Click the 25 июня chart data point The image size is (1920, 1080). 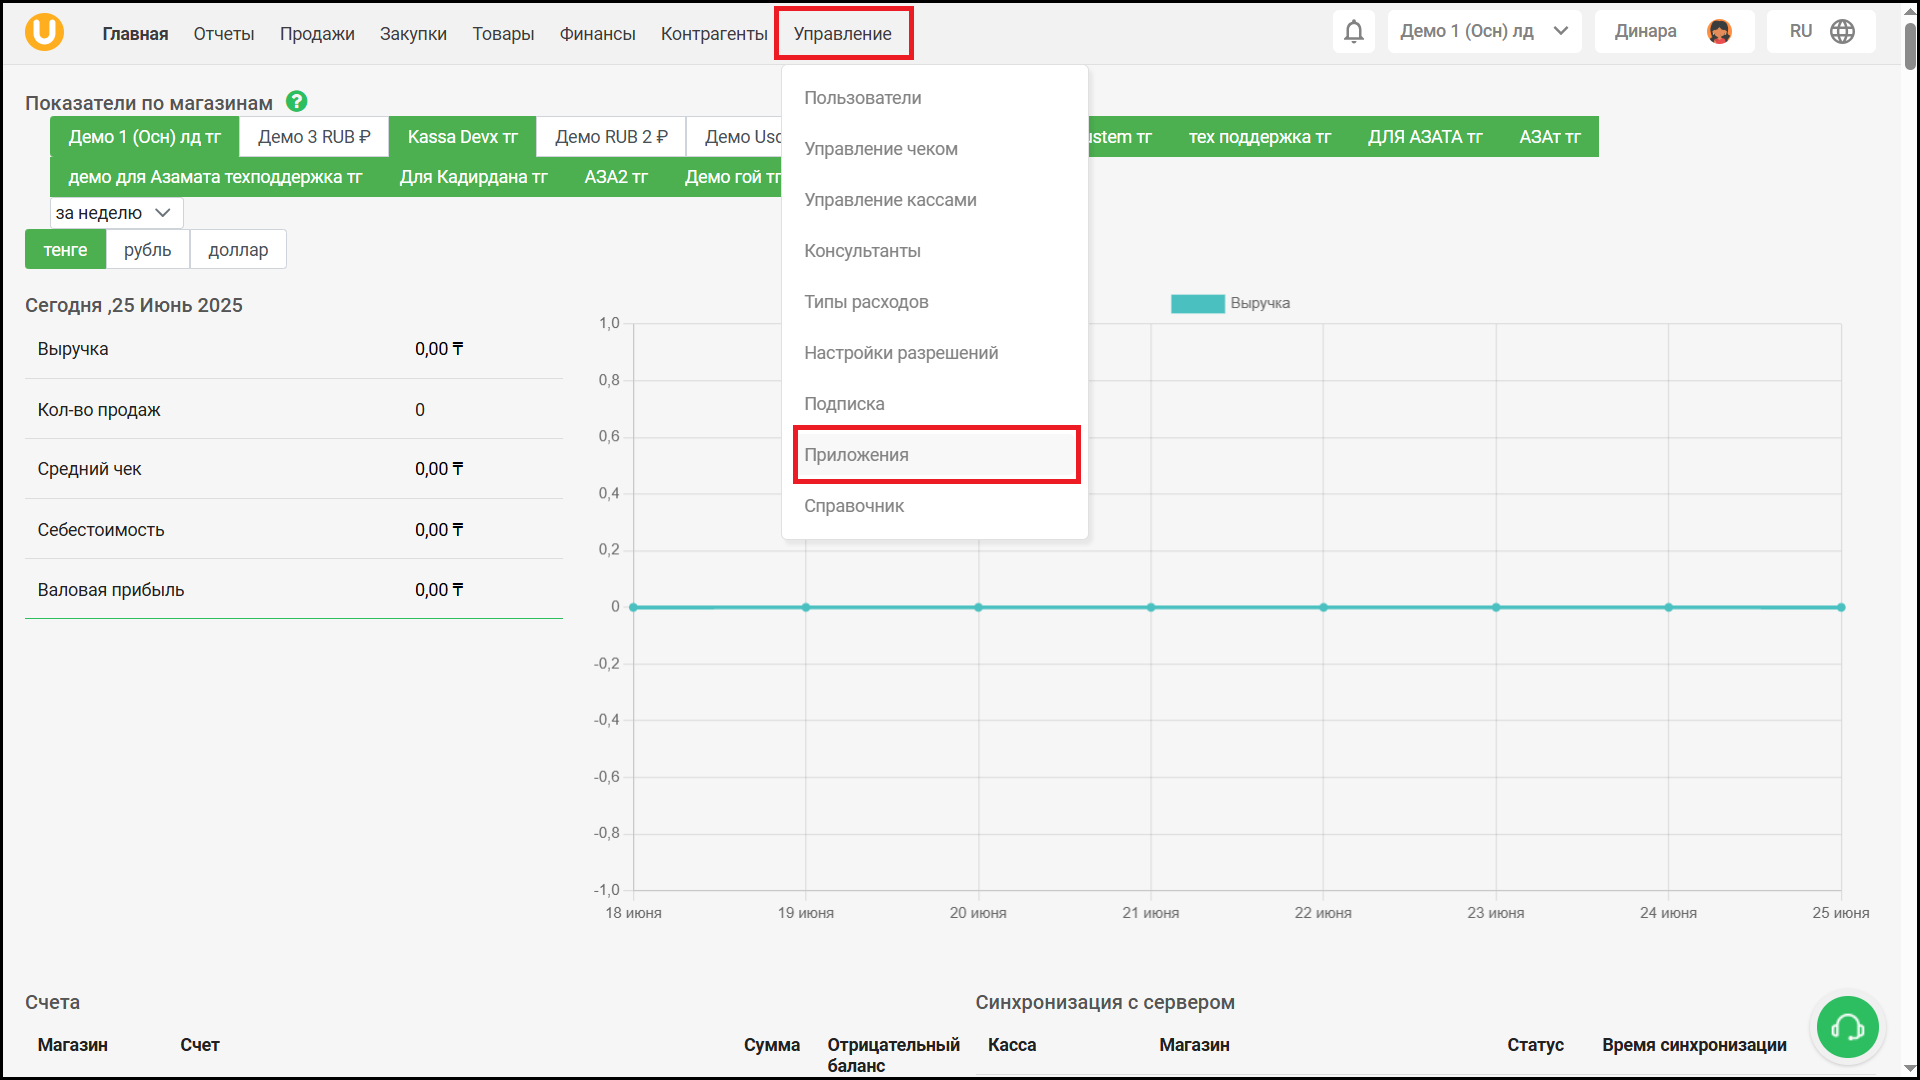(1840, 607)
